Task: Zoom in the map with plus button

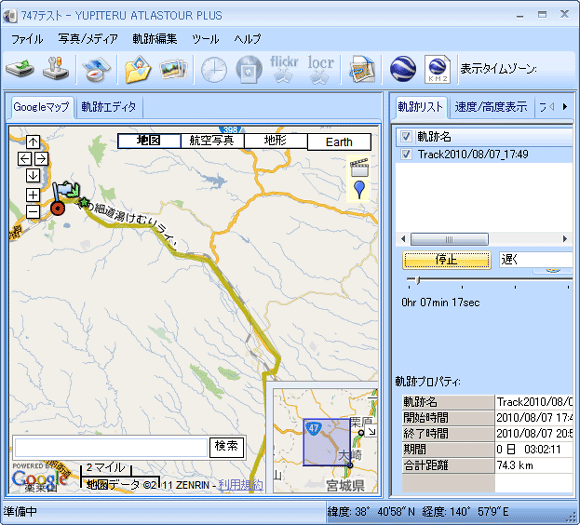Action: (x=33, y=195)
